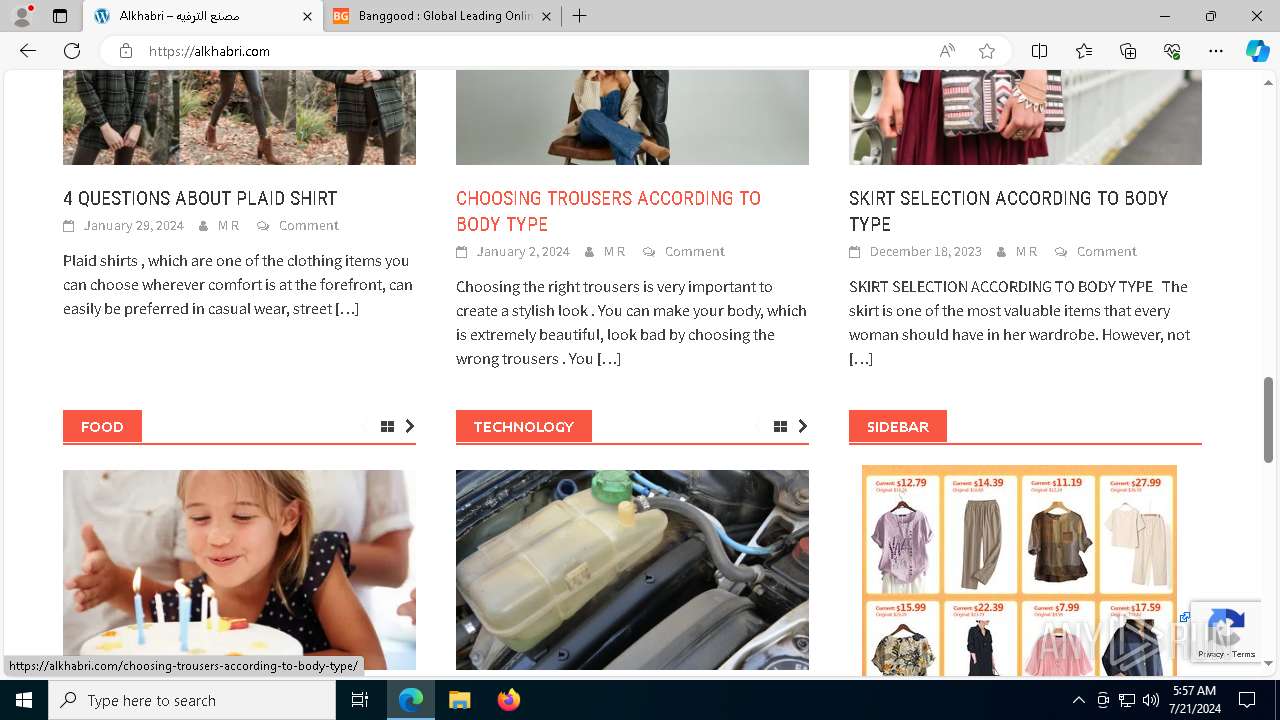This screenshot has height=720, width=1280.
Task: View site information lock icon
Action: coord(126,51)
